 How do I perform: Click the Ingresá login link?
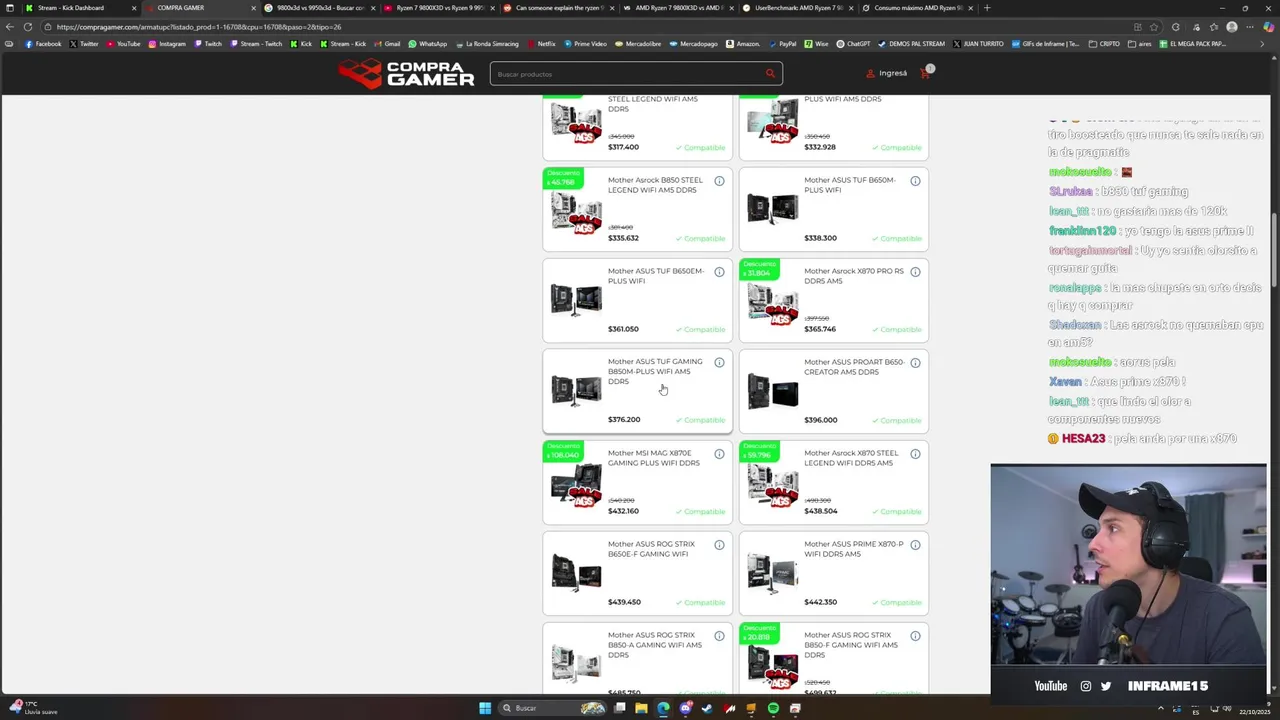(887, 73)
